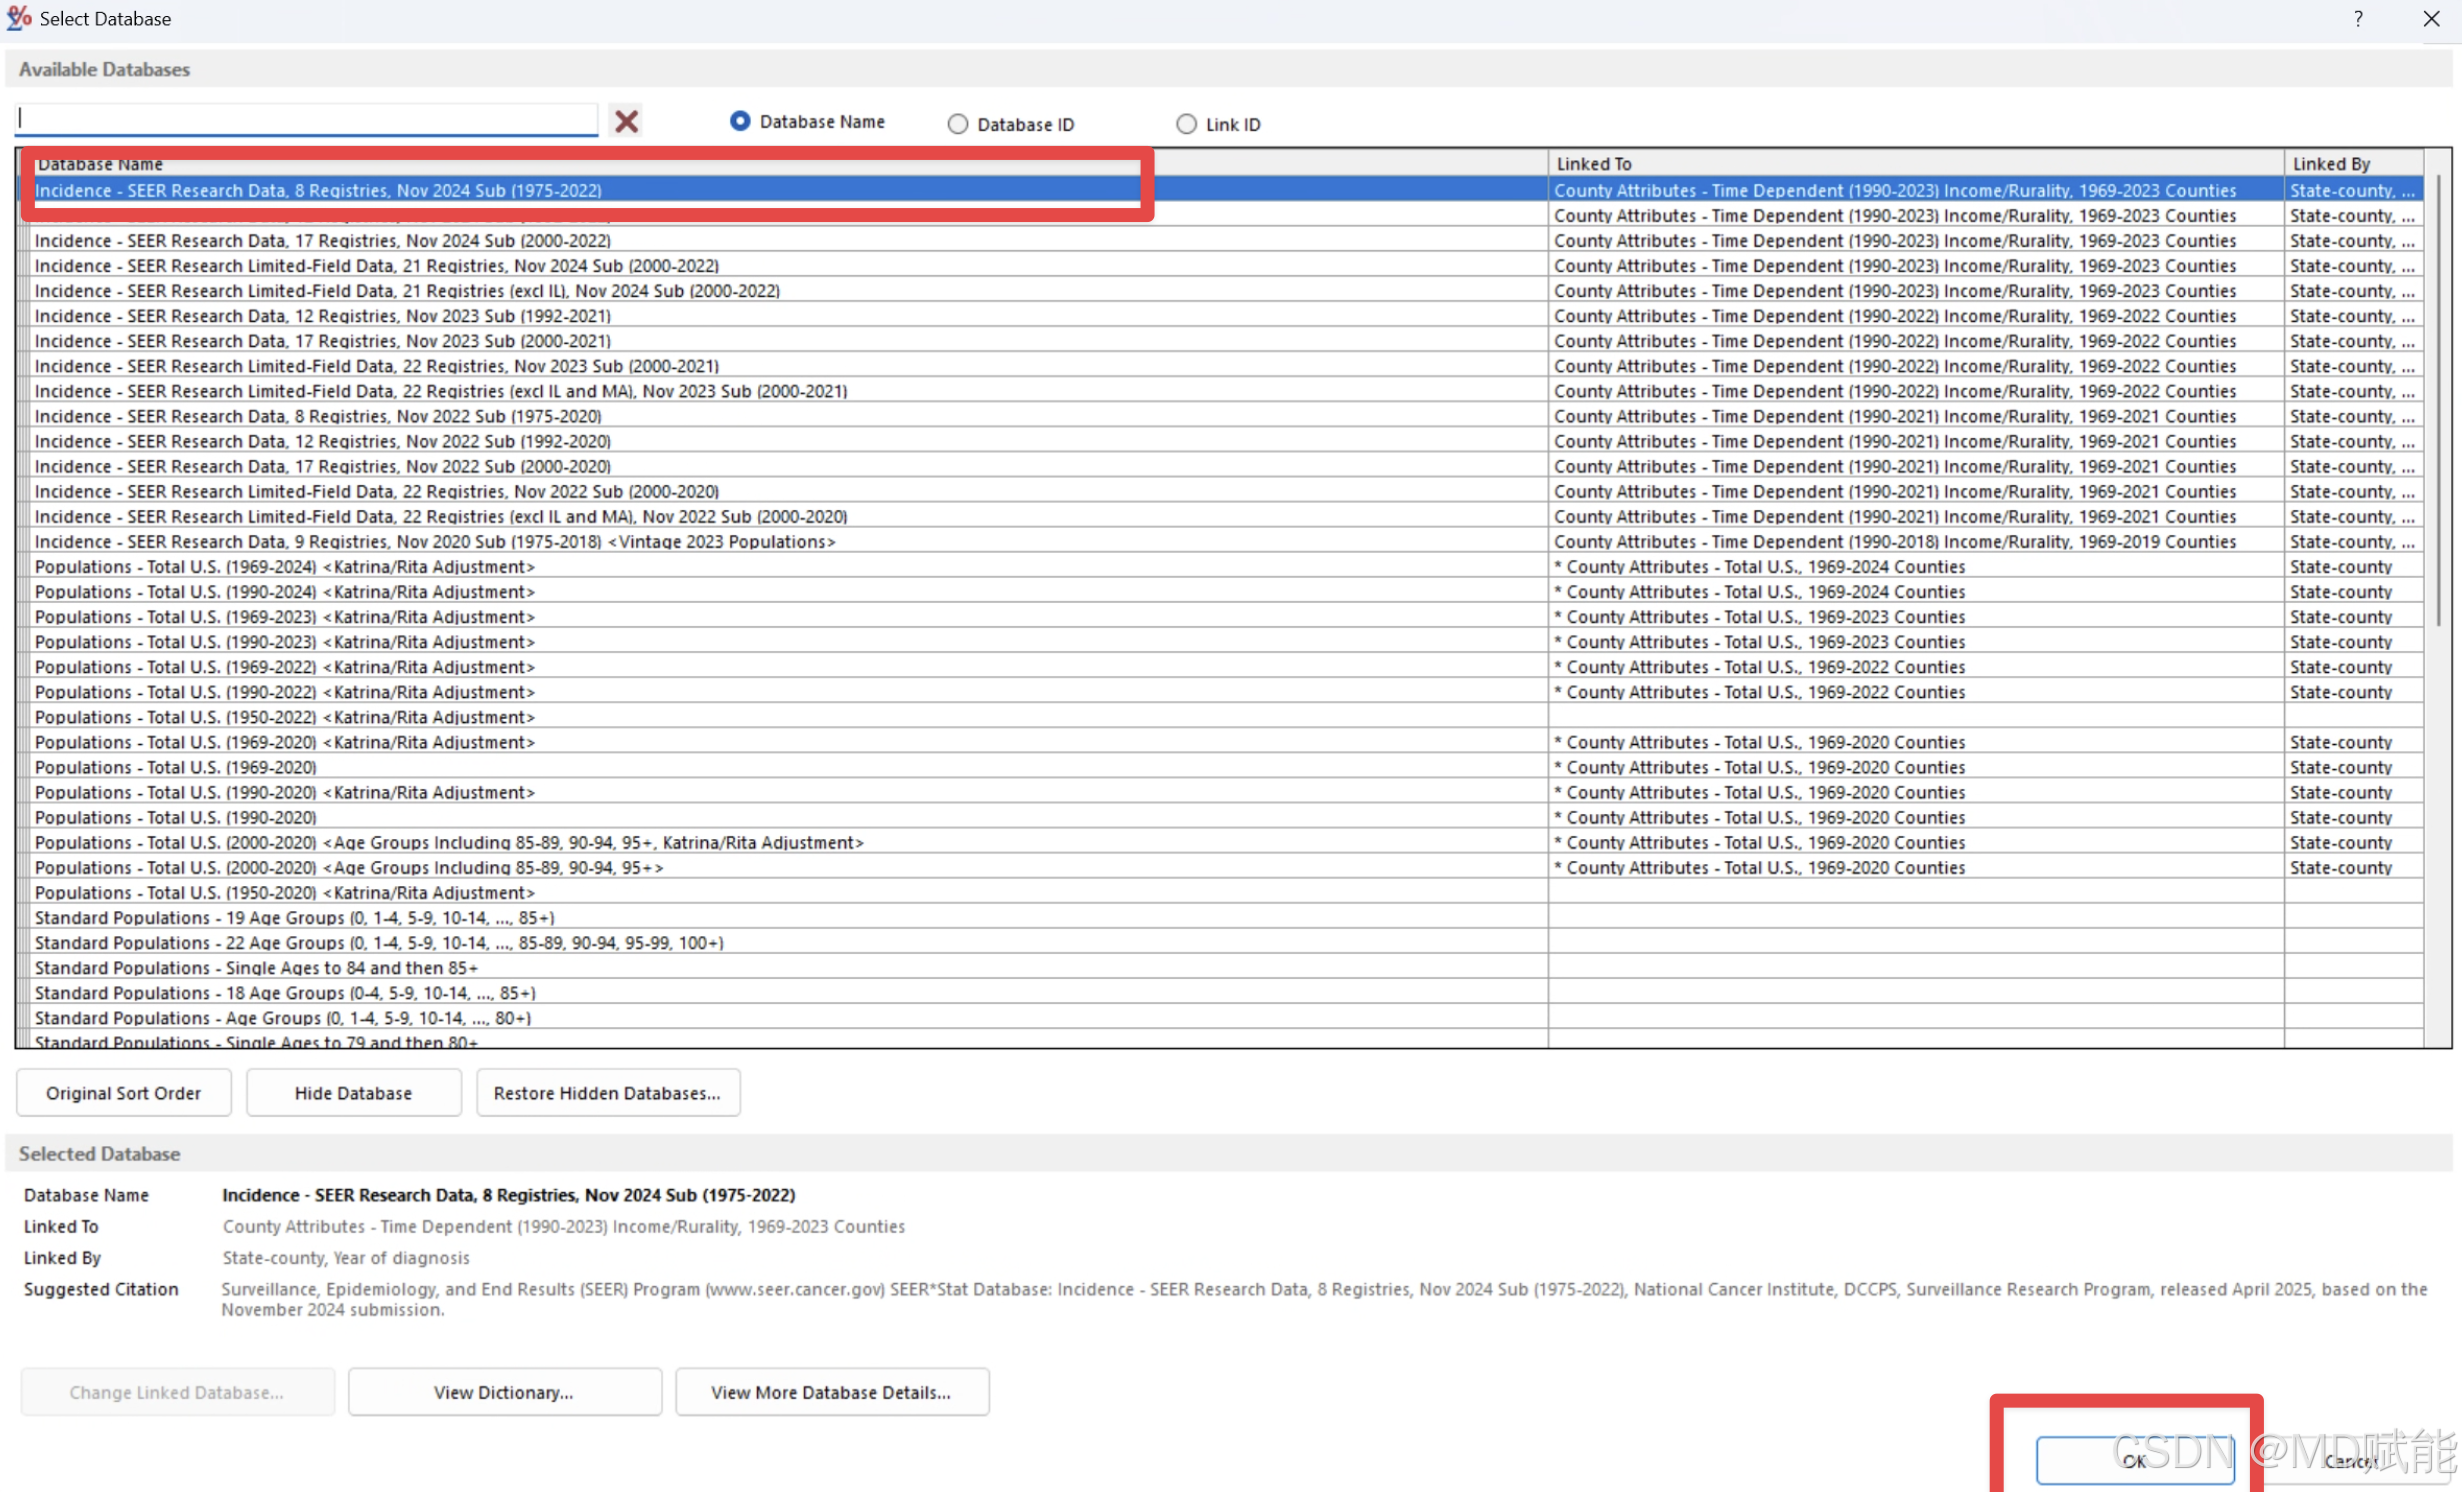2462x1492 pixels.
Task: Sort by Linked By column header
Action: (x=2330, y=164)
